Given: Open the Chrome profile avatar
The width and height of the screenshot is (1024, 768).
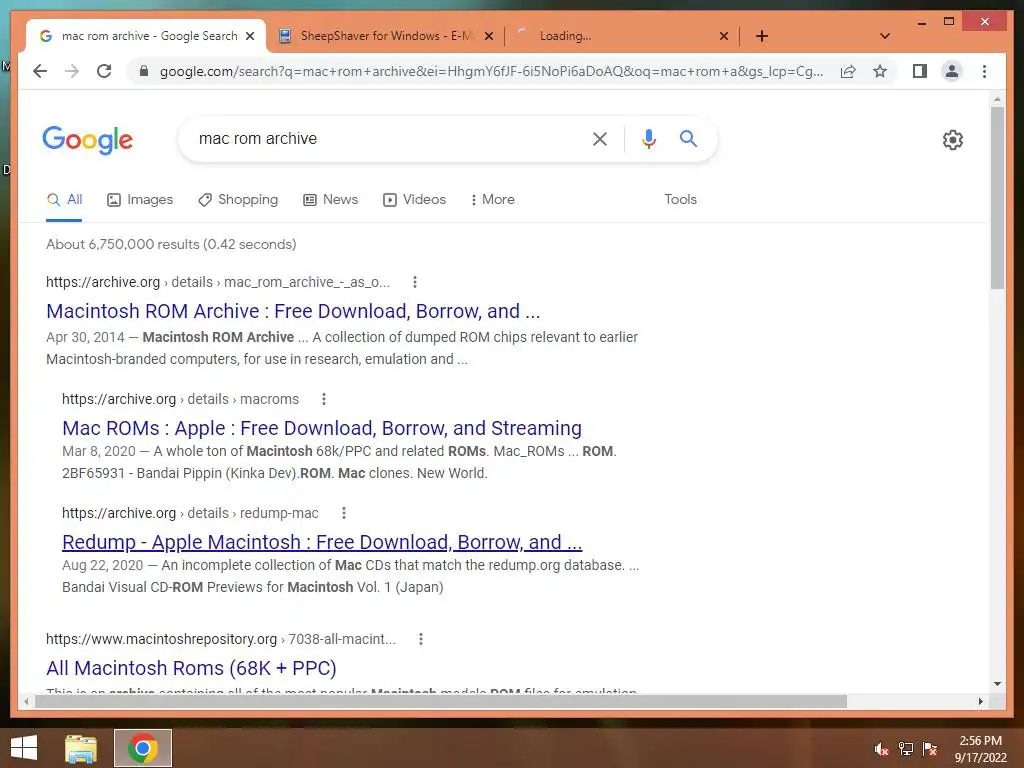Looking at the screenshot, I should [952, 71].
